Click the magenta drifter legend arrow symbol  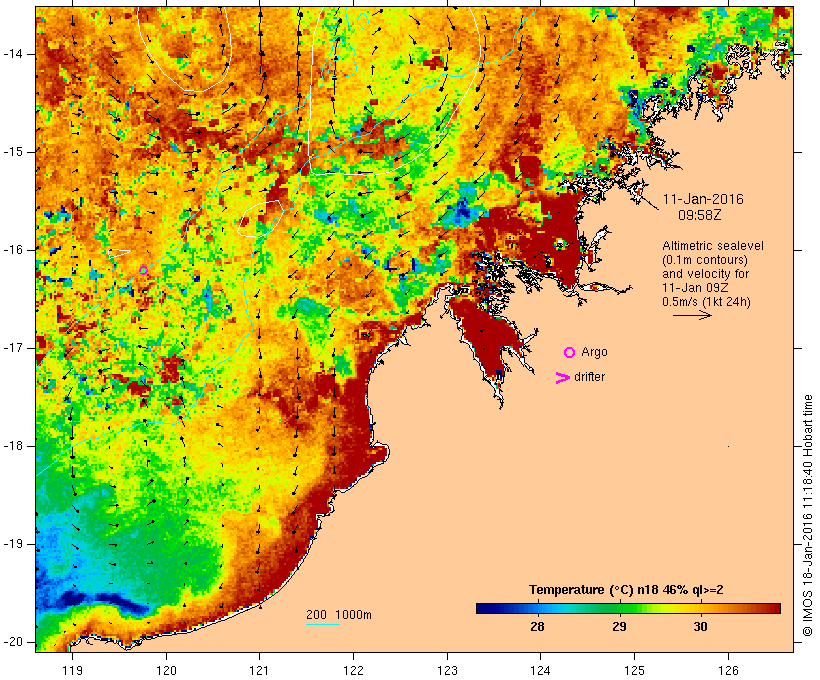[562, 378]
